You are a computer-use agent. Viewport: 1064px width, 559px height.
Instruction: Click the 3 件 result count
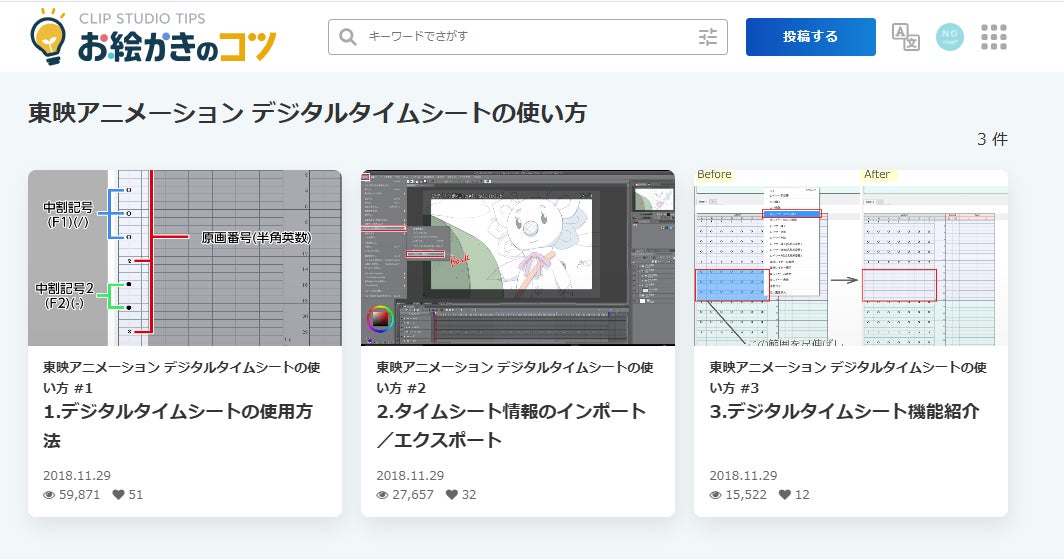[x=992, y=139]
